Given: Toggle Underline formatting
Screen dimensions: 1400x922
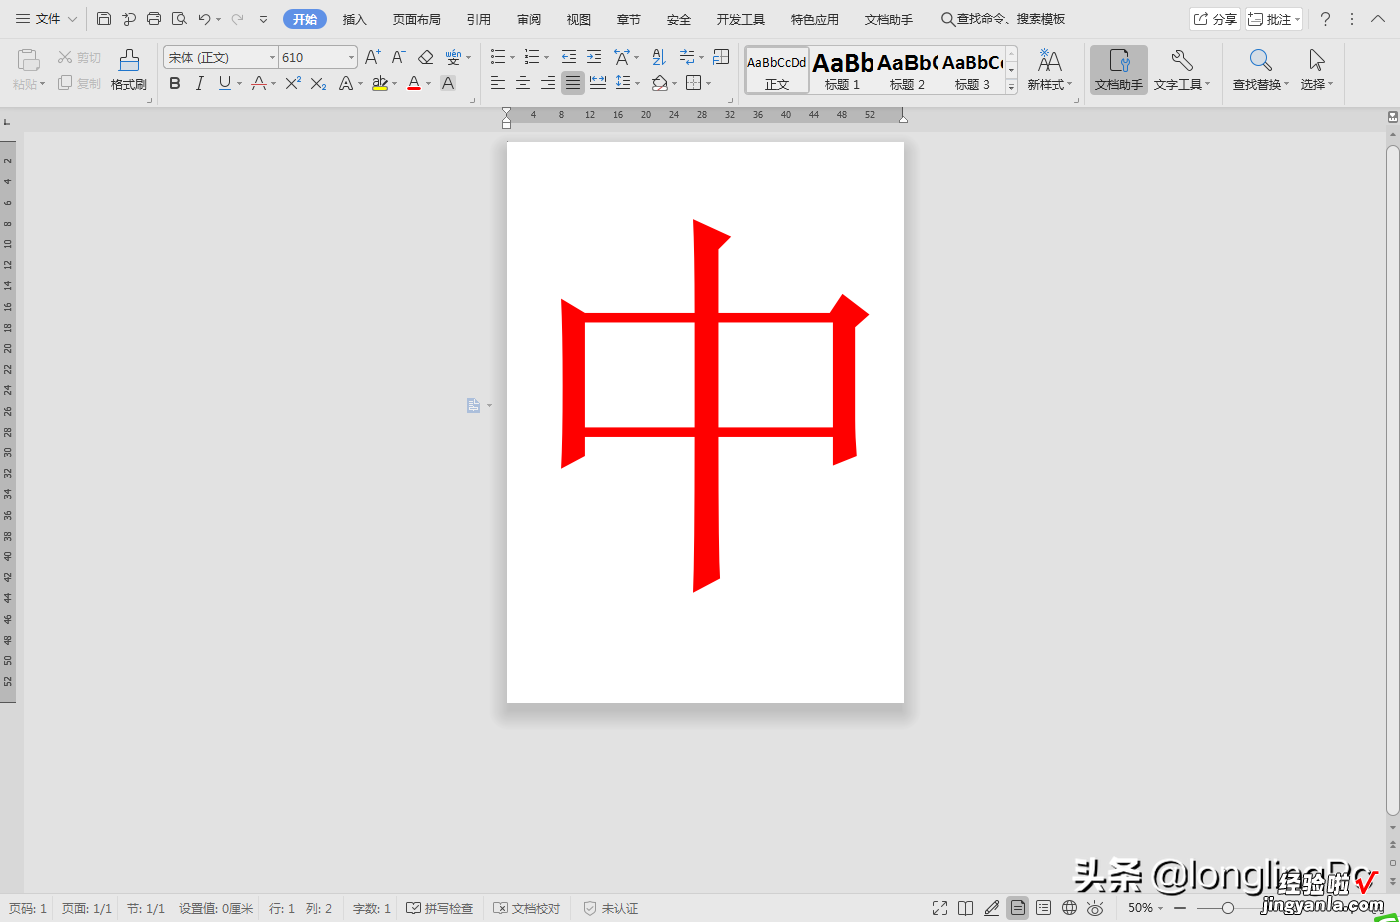Looking at the screenshot, I should tap(225, 84).
